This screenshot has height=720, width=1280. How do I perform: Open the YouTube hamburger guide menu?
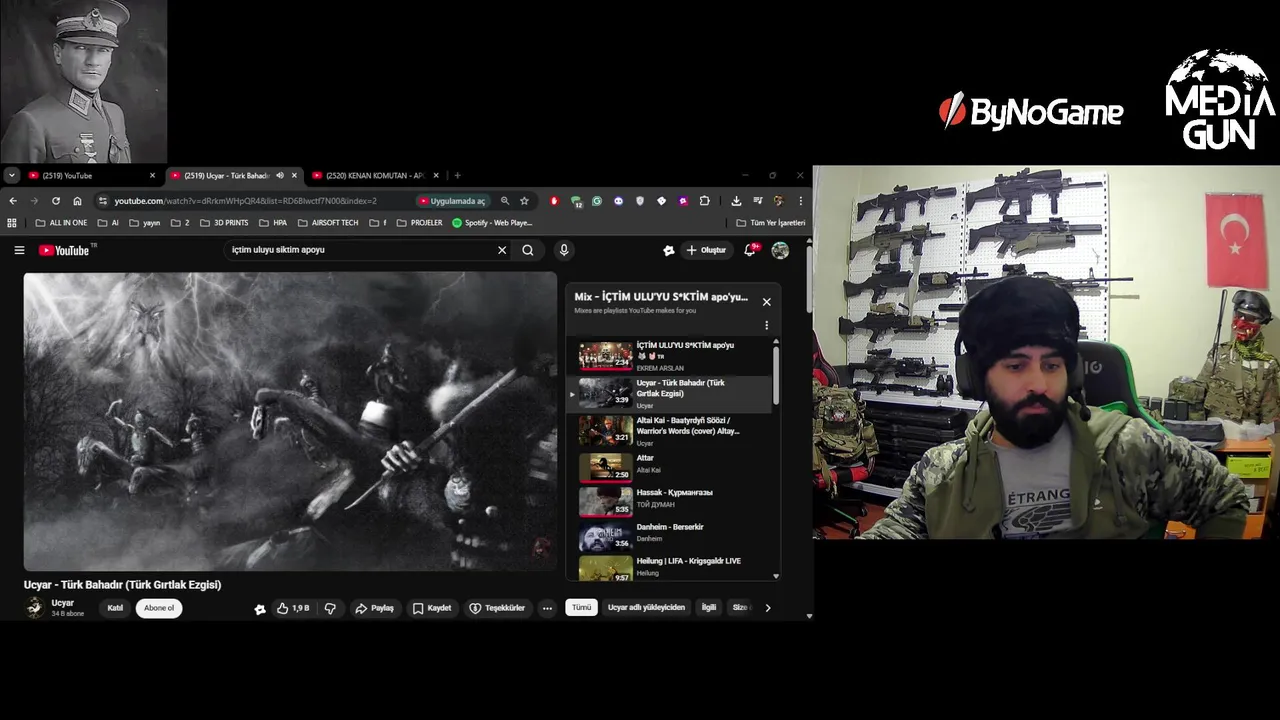tap(19, 250)
